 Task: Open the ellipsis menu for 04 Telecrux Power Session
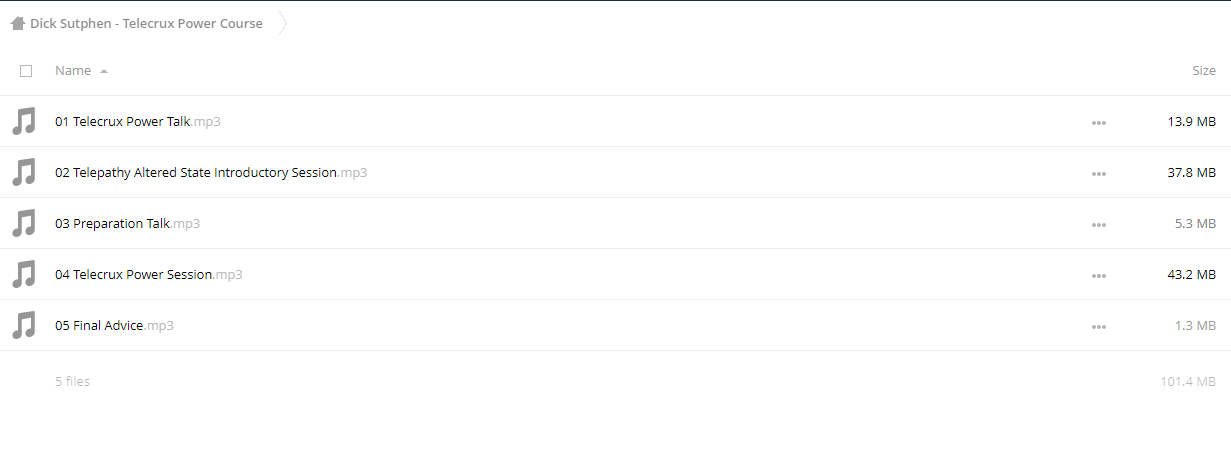click(1099, 275)
